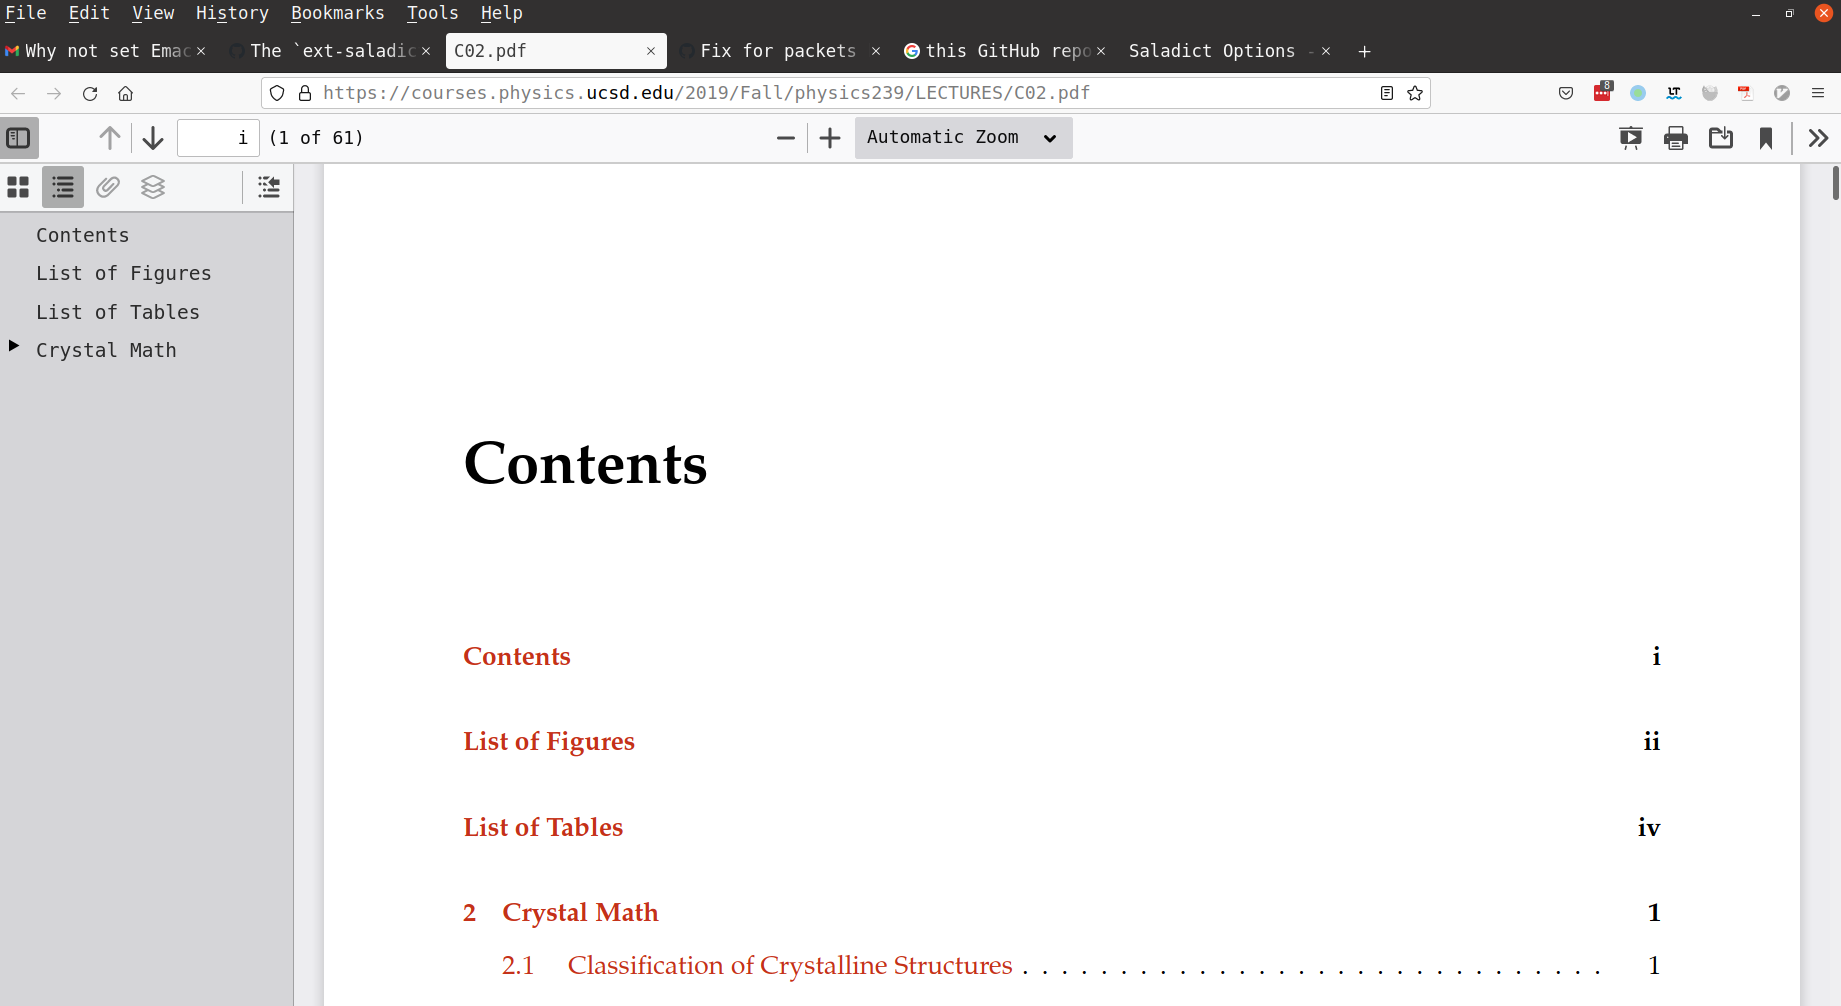1841x1006 pixels.
Task: Open the Automatic Zoom dropdown
Action: coord(961,138)
